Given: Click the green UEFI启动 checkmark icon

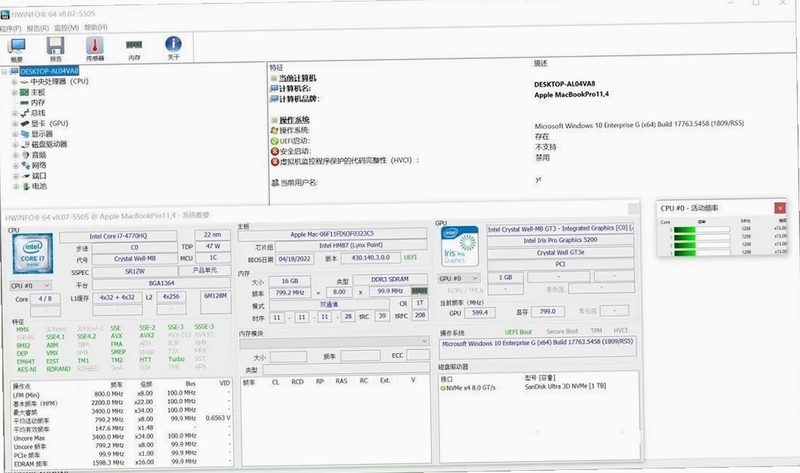Looking at the screenshot, I should [x=274, y=141].
